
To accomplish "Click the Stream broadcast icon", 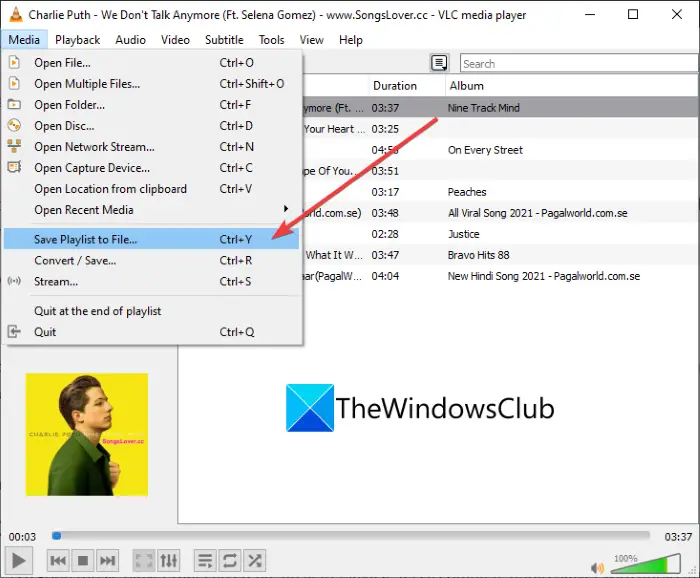I will click(x=14, y=281).
